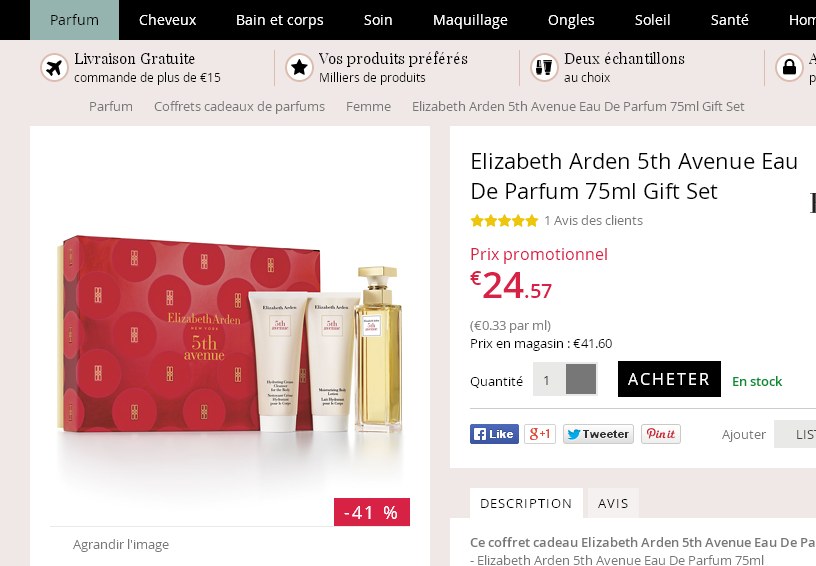Pin the product with Pinit button
This screenshot has width=816, height=566.
pyautogui.click(x=660, y=434)
